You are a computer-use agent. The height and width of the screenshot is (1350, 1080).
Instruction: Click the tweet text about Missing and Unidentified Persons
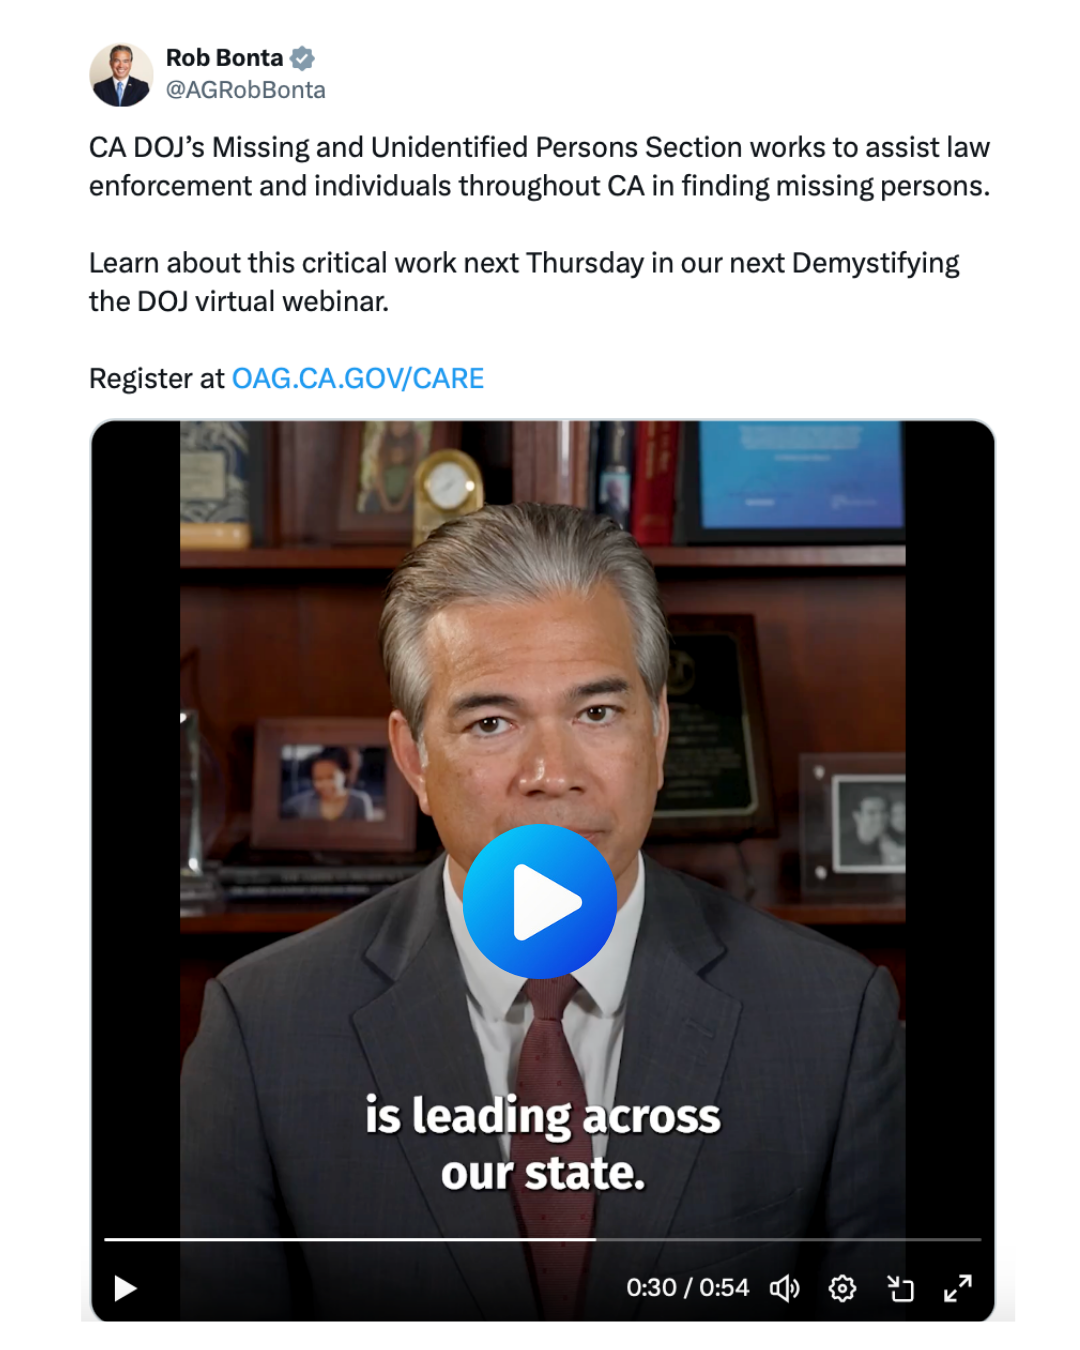pyautogui.click(x=540, y=166)
